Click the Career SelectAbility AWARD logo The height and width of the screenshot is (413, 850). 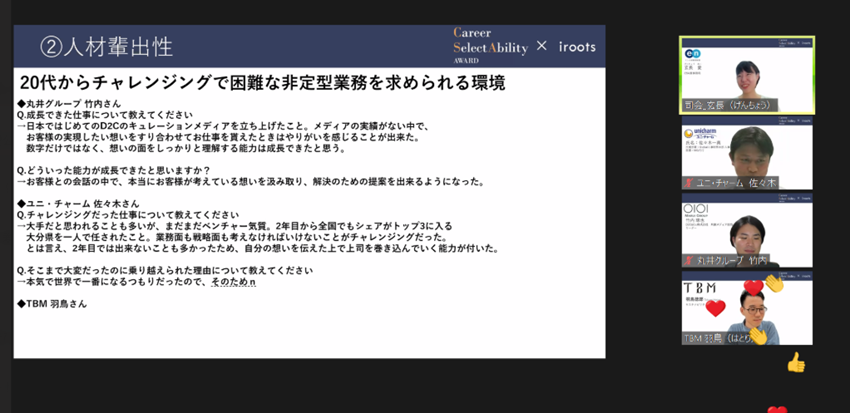(x=490, y=46)
